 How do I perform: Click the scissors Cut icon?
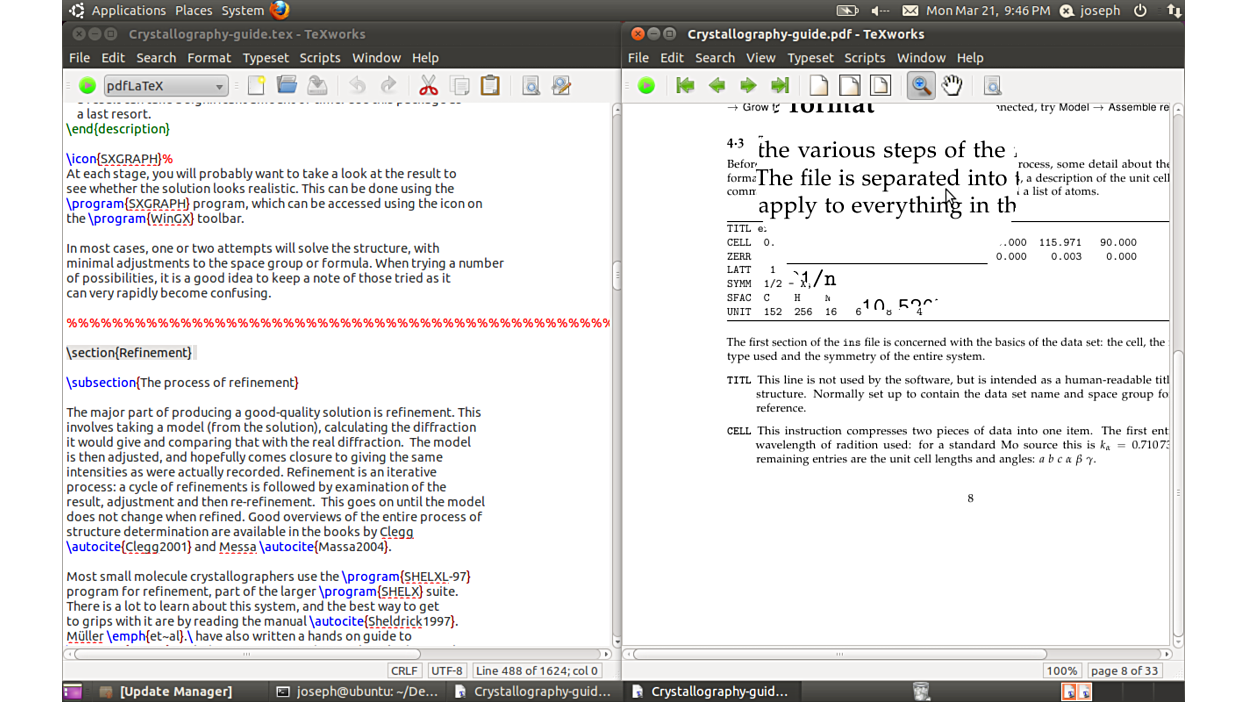click(428, 86)
